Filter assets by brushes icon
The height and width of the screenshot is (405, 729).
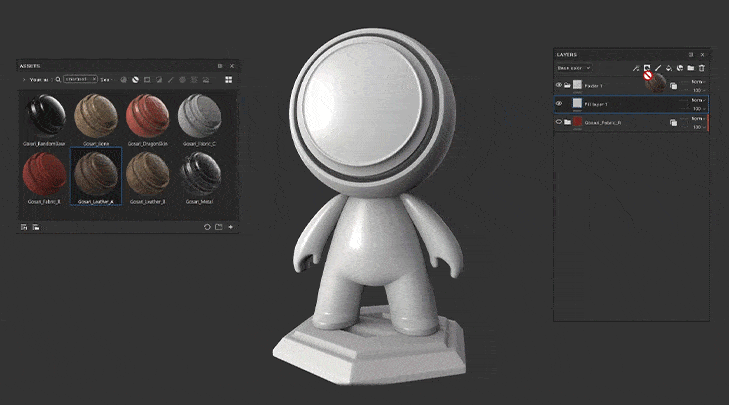click(x=171, y=80)
